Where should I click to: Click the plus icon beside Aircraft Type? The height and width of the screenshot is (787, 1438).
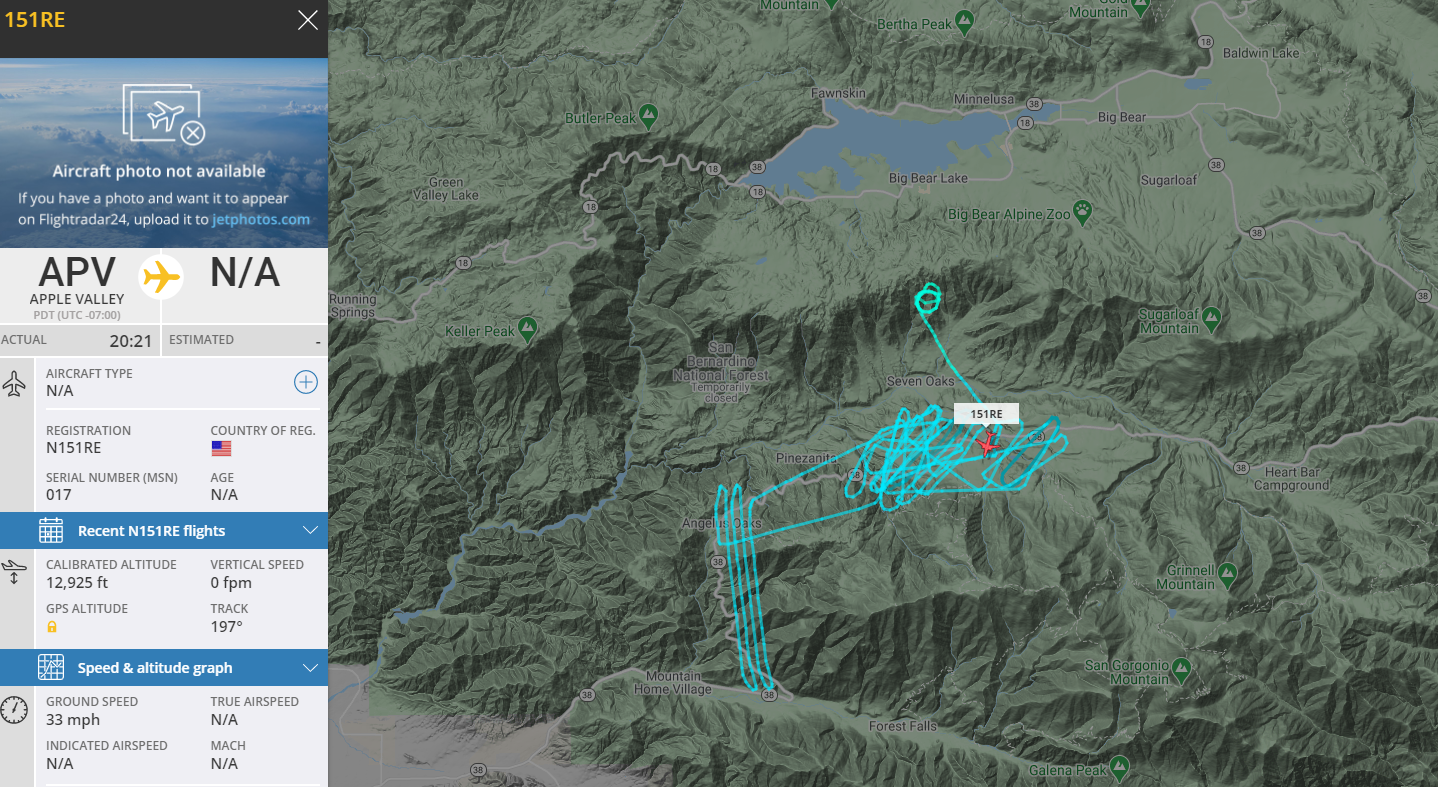click(x=306, y=382)
